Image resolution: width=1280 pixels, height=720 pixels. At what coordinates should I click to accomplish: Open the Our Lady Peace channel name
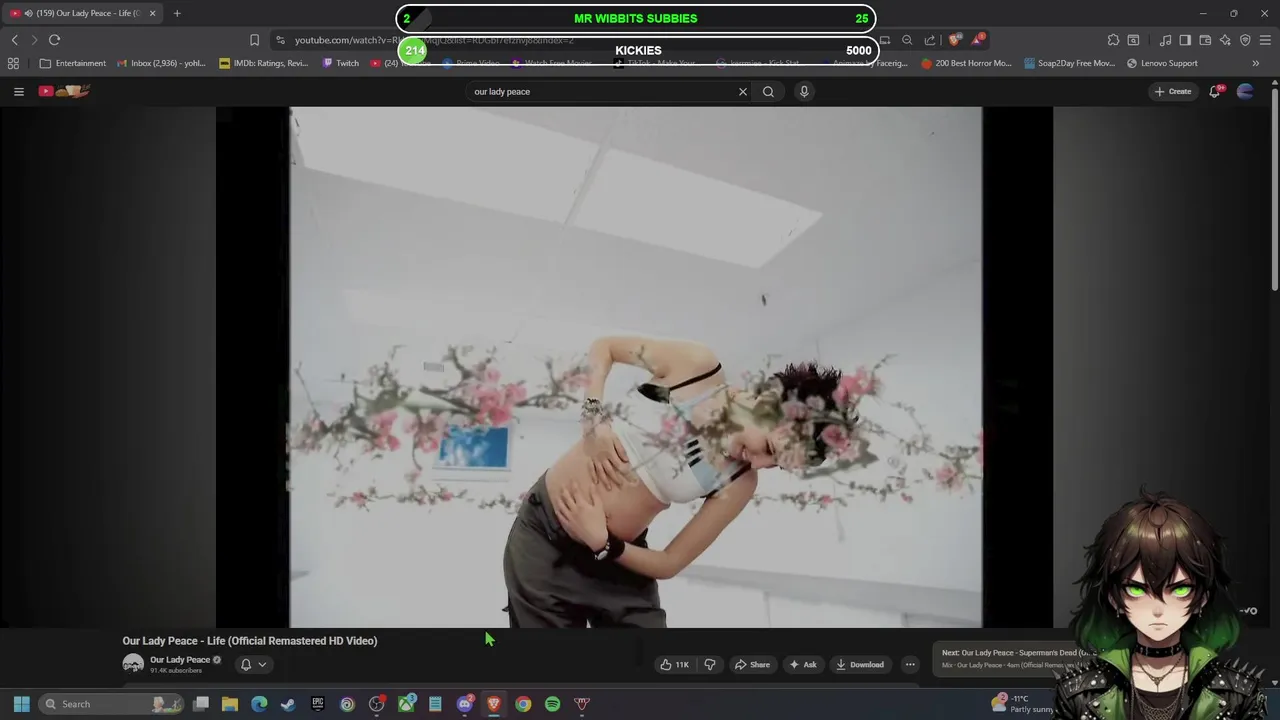coord(180,660)
